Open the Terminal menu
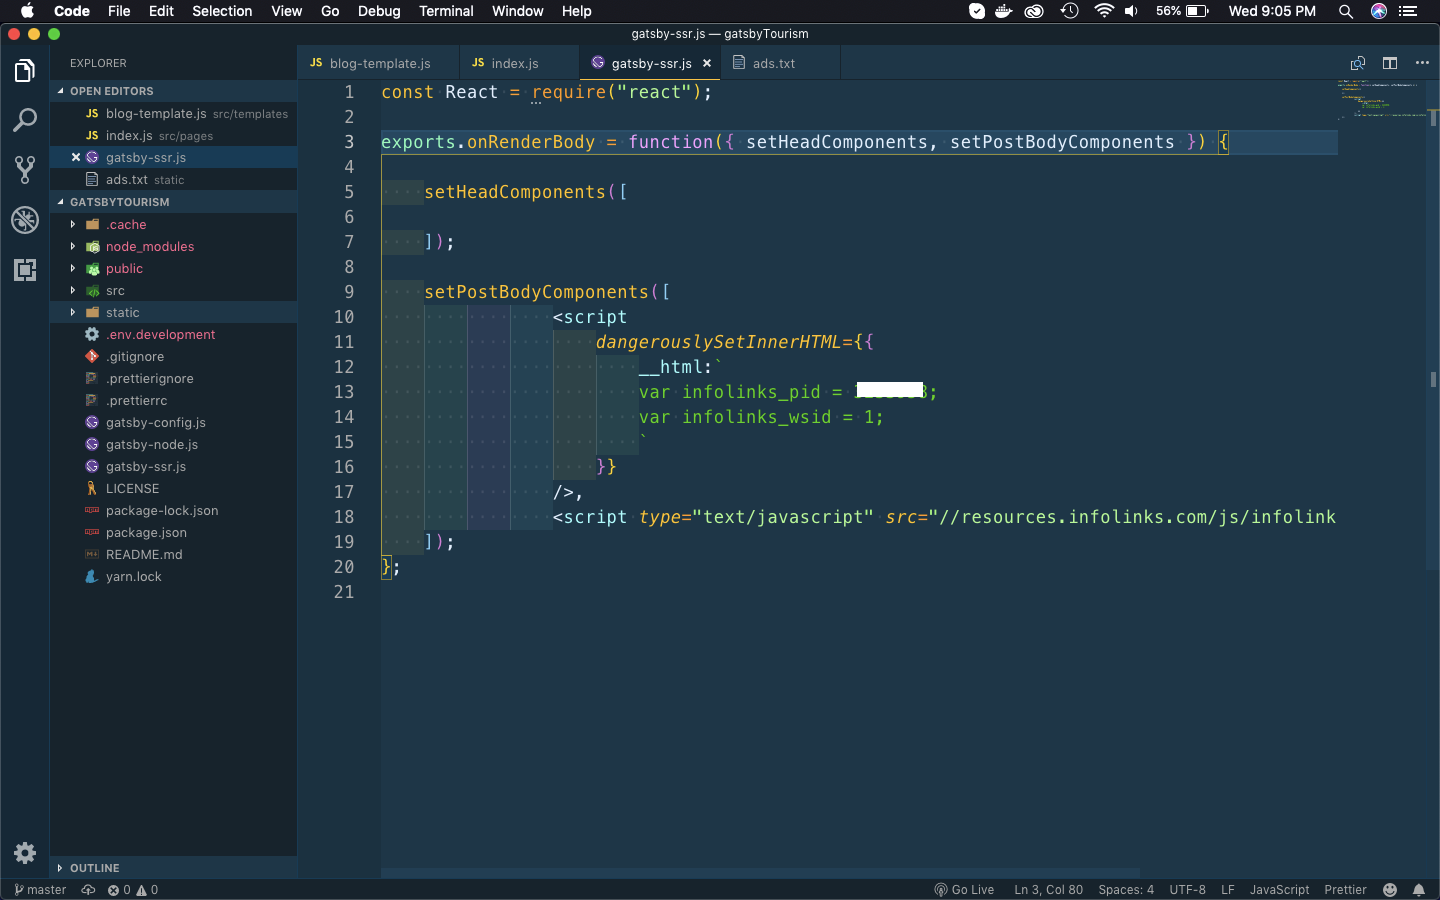The image size is (1440, 900). point(446,11)
